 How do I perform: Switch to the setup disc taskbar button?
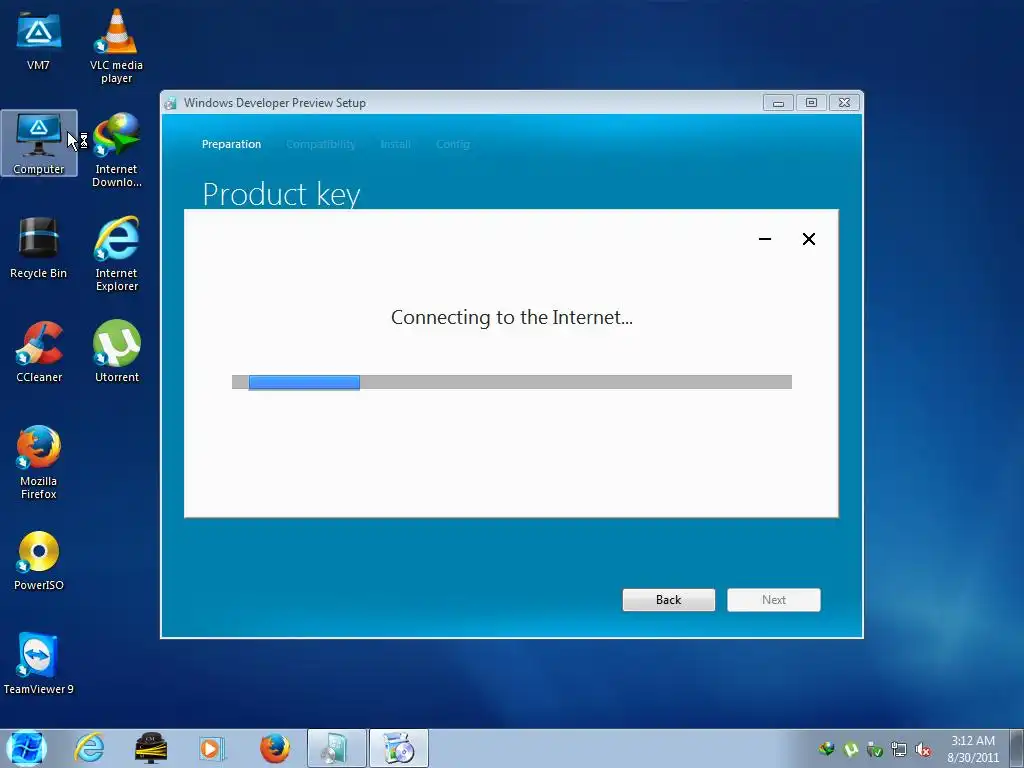point(399,748)
